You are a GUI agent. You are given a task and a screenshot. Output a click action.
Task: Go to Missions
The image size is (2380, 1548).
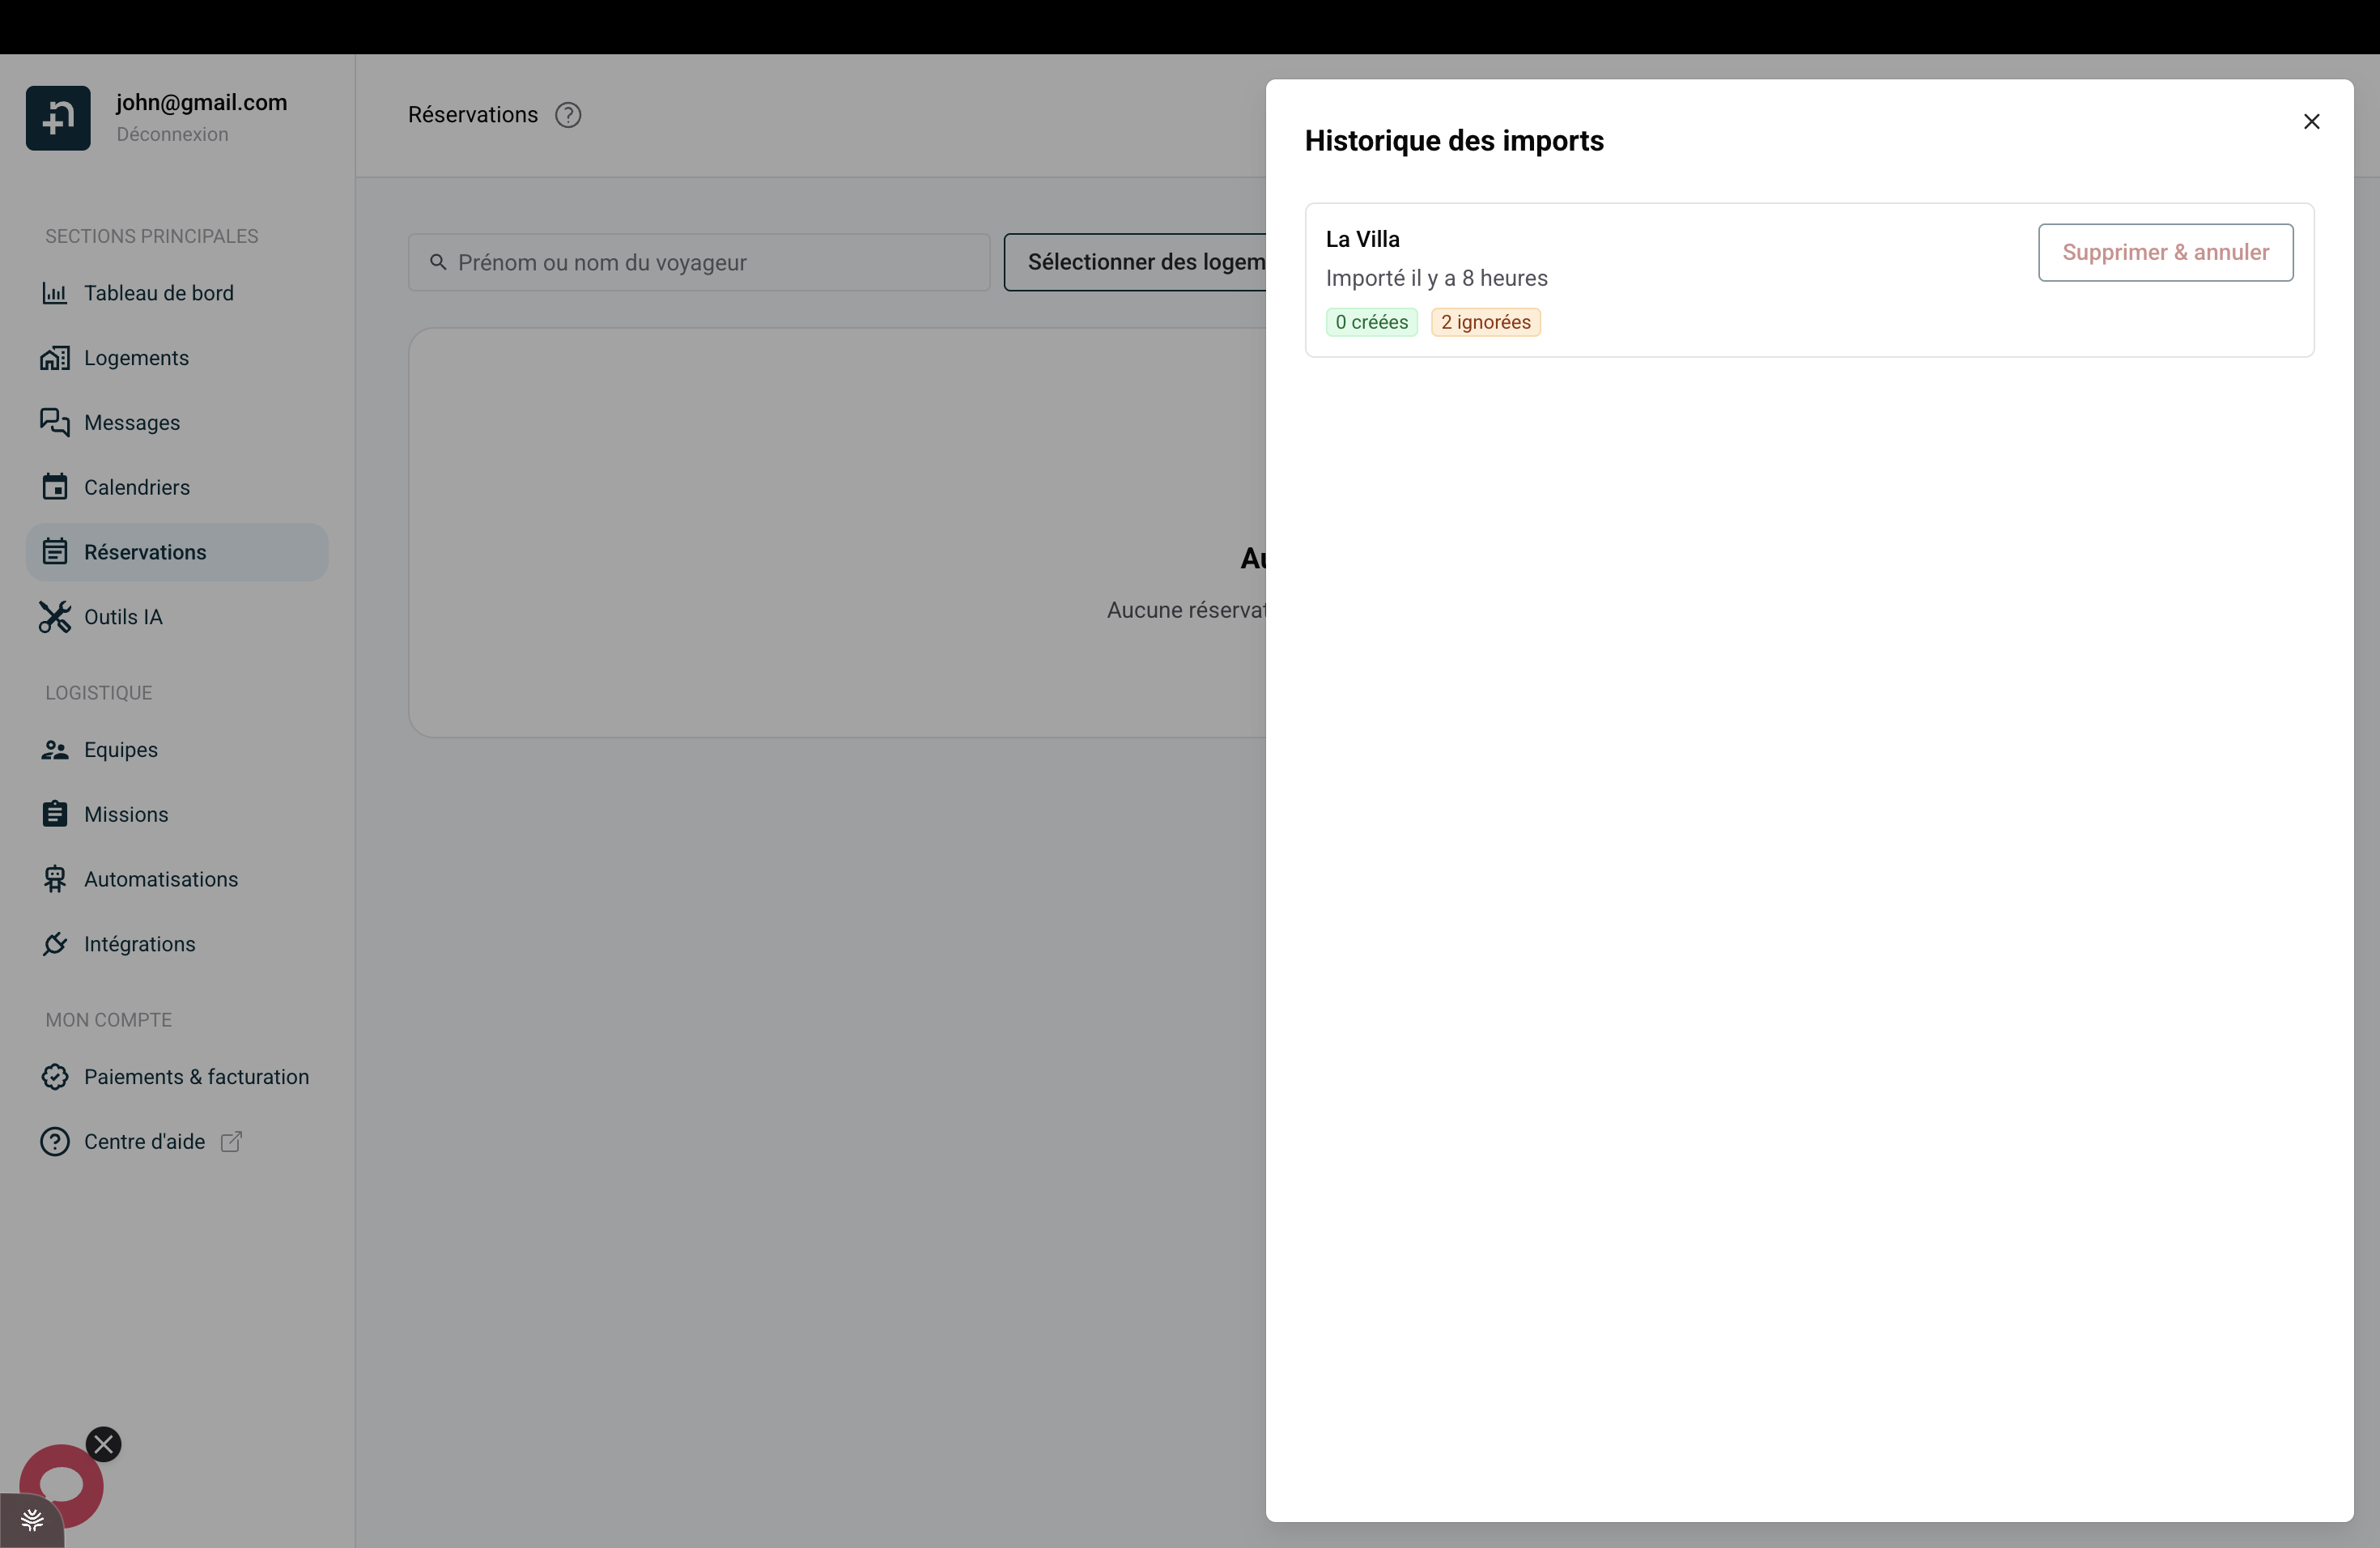[x=177, y=814]
